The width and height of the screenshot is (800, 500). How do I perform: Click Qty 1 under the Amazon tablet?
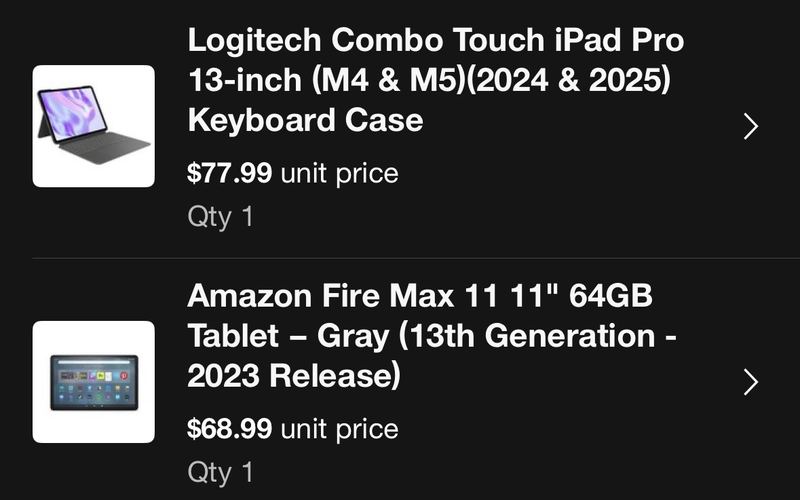pyautogui.click(x=220, y=473)
